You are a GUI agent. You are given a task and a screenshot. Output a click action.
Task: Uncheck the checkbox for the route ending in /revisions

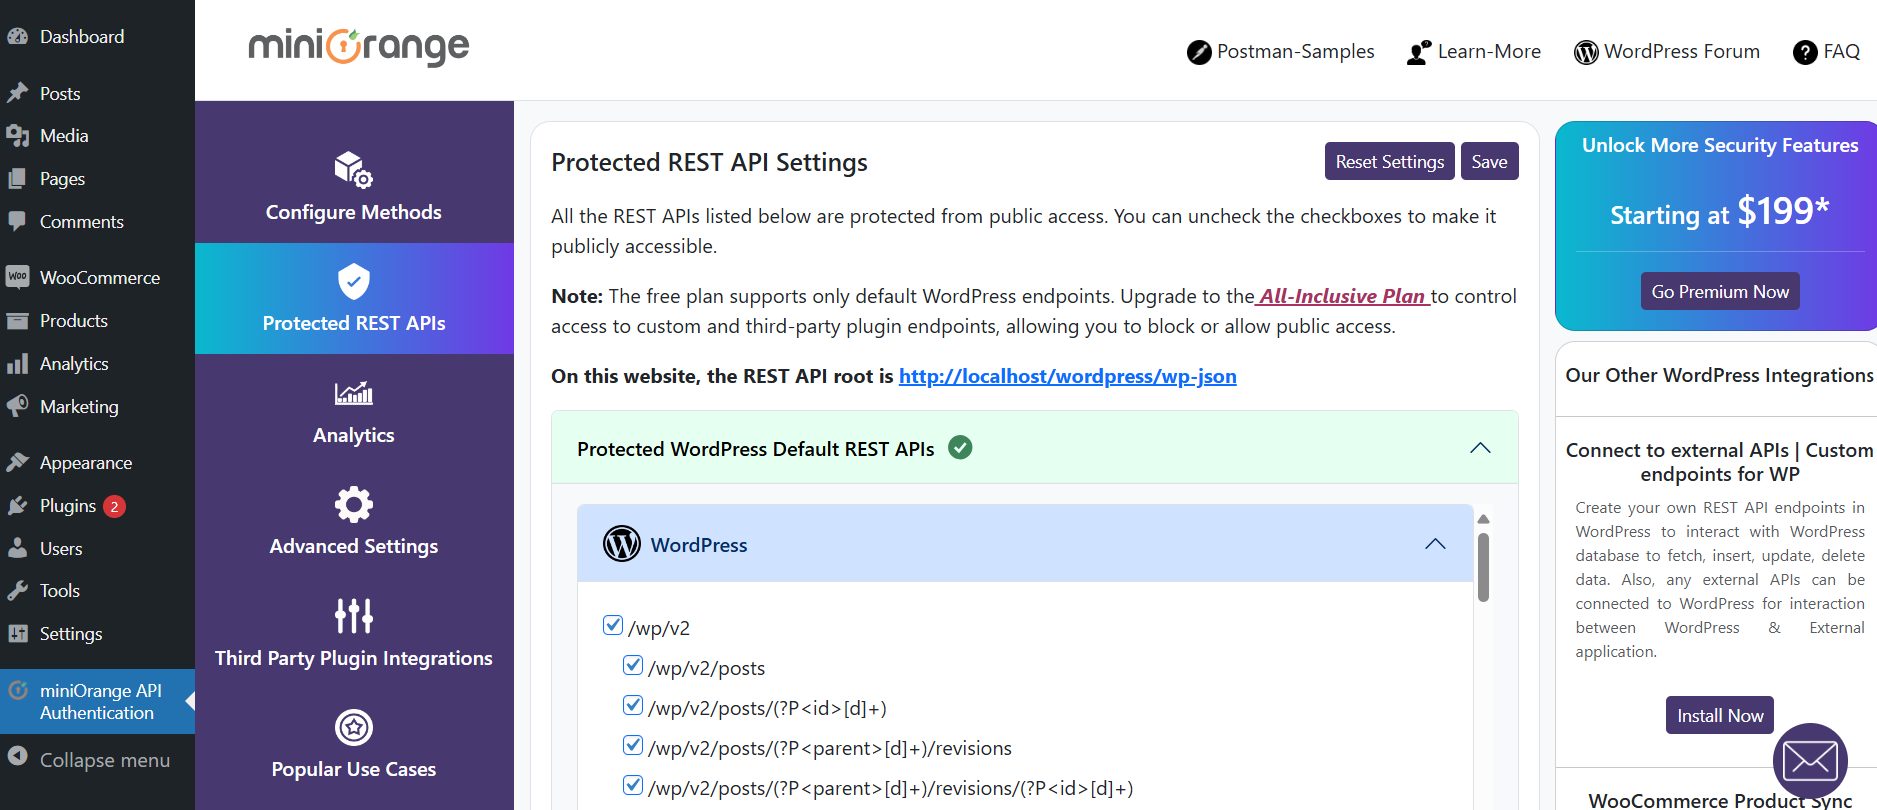pyautogui.click(x=633, y=745)
